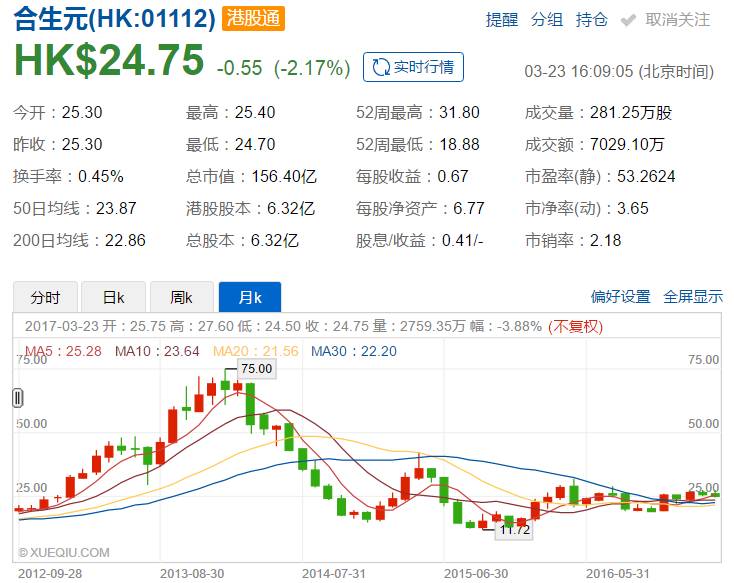Click the 50日均线:23.87 value
734x583 pixels.
click(116, 208)
